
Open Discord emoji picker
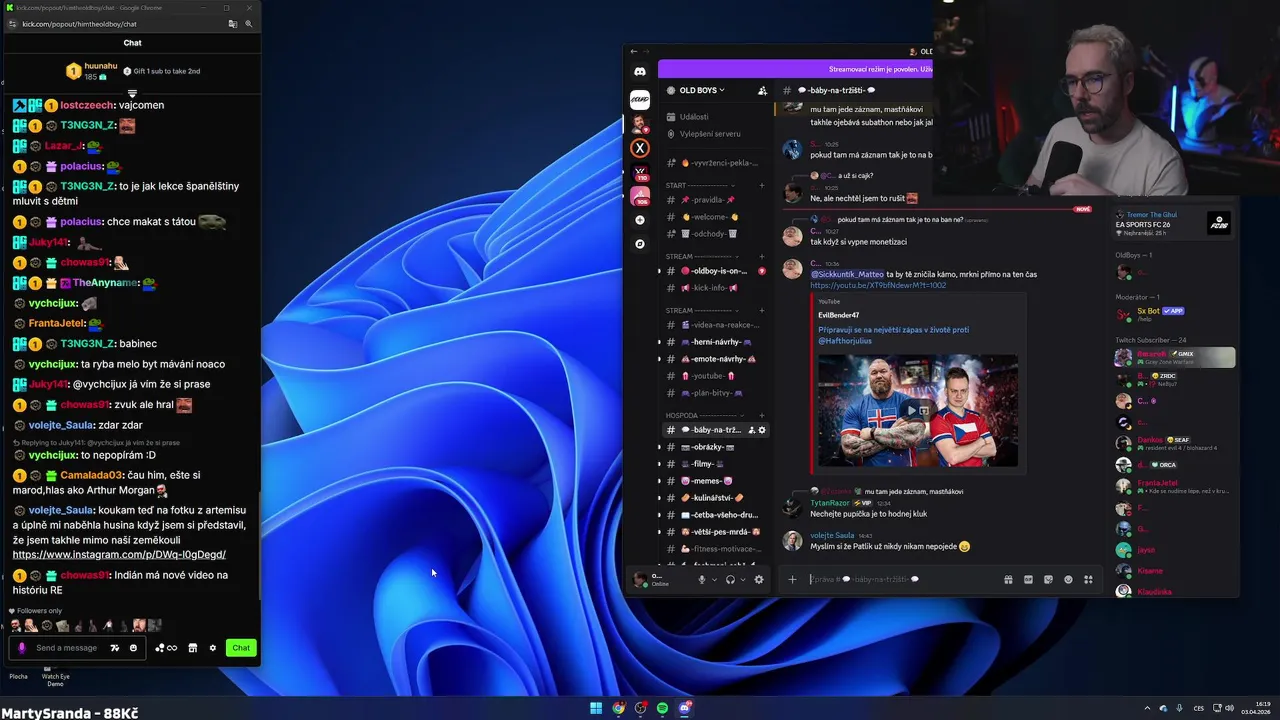pyautogui.click(x=1068, y=579)
